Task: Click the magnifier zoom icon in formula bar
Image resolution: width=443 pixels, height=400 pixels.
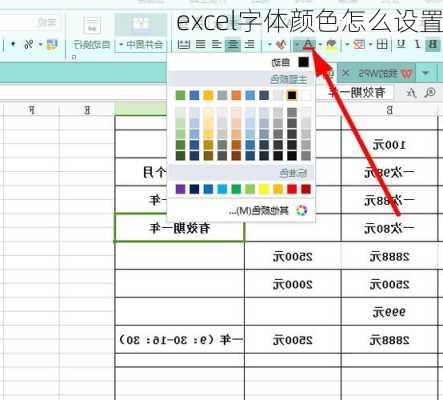Action: (430, 93)
